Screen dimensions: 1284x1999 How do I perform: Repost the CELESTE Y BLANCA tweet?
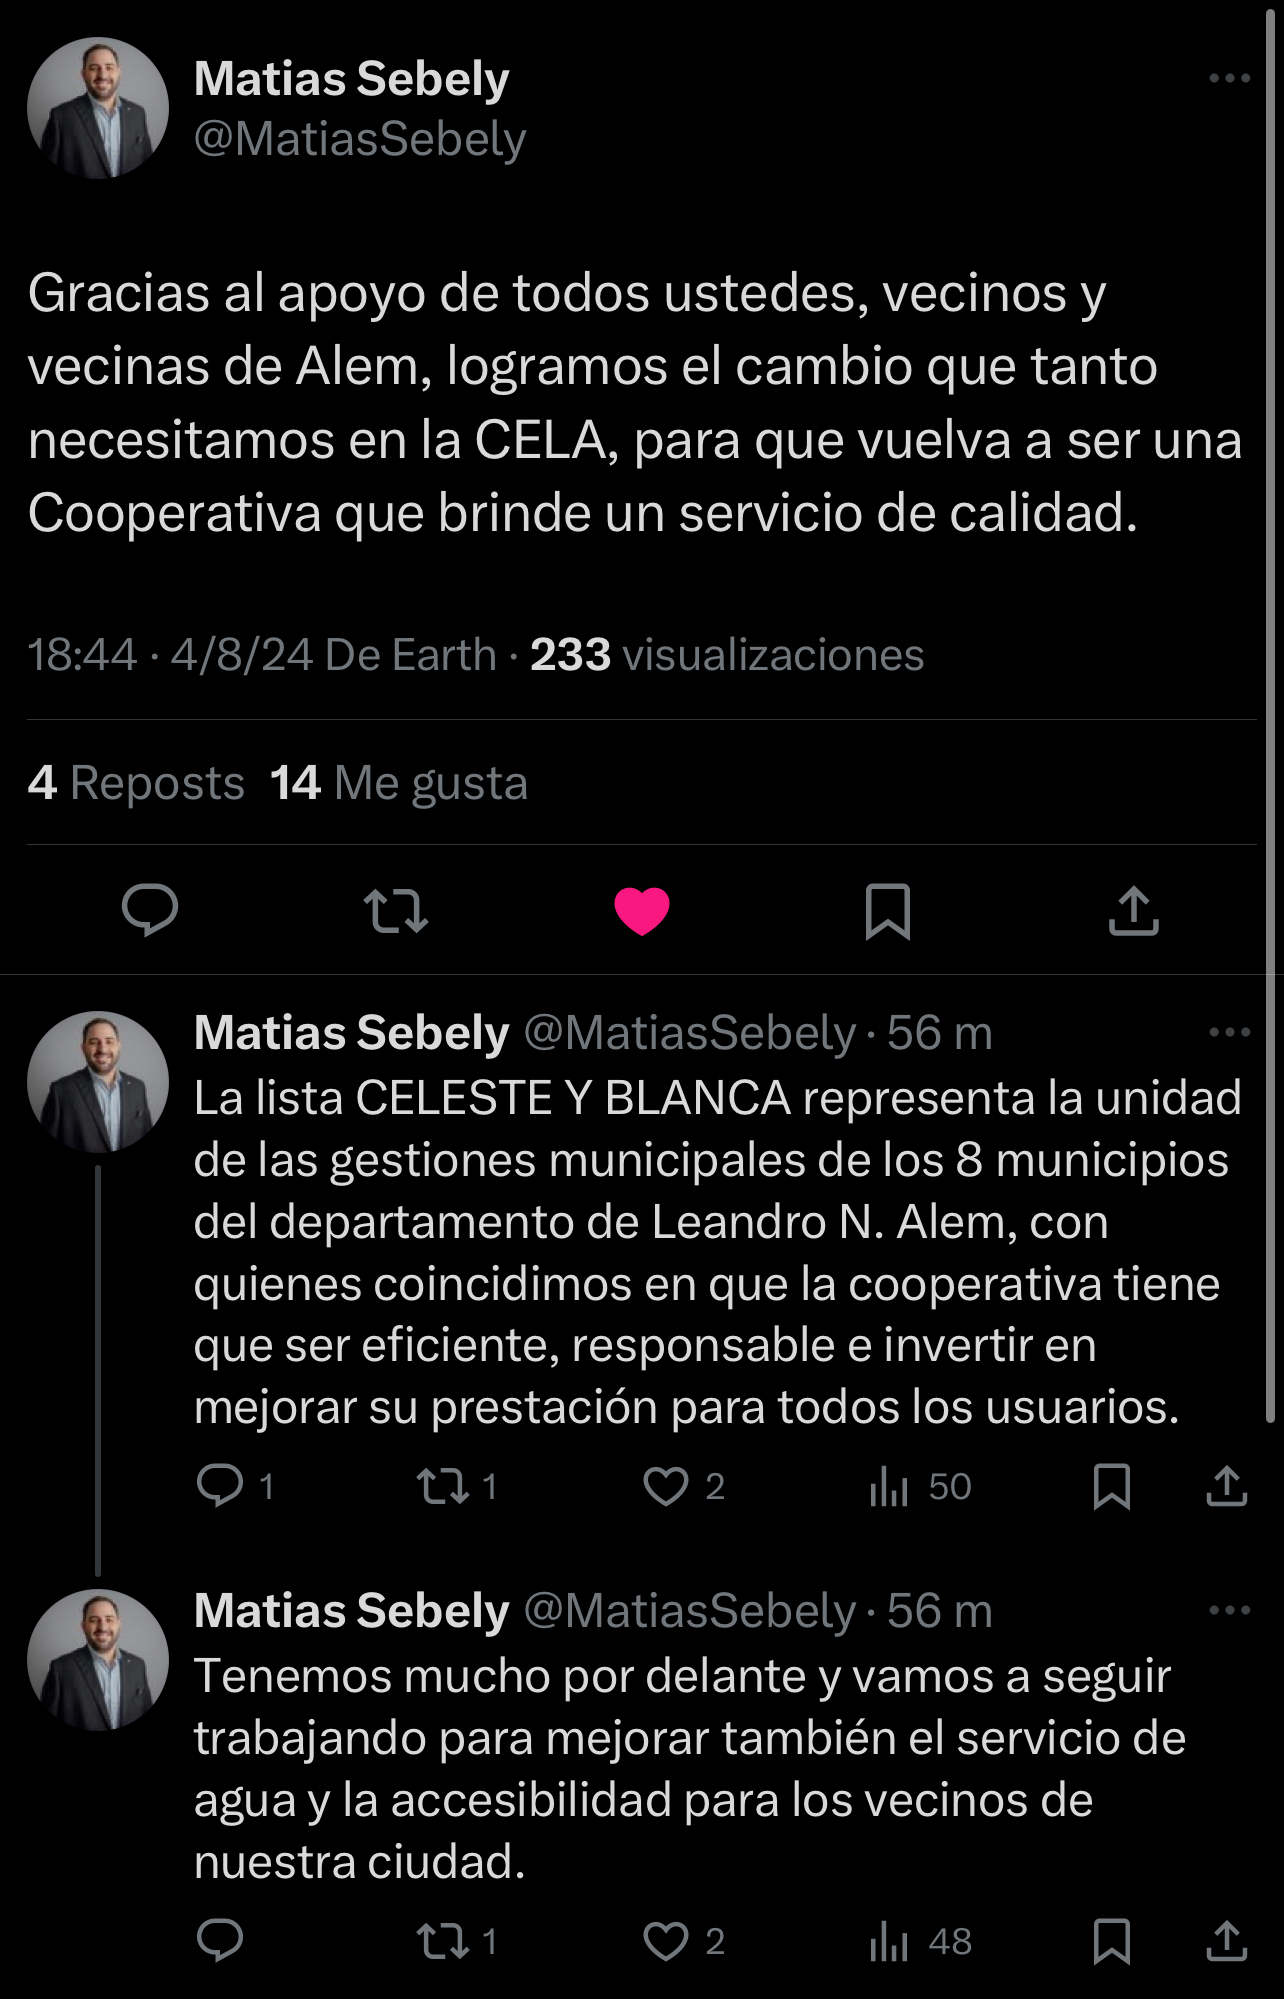coord(443,1486)
